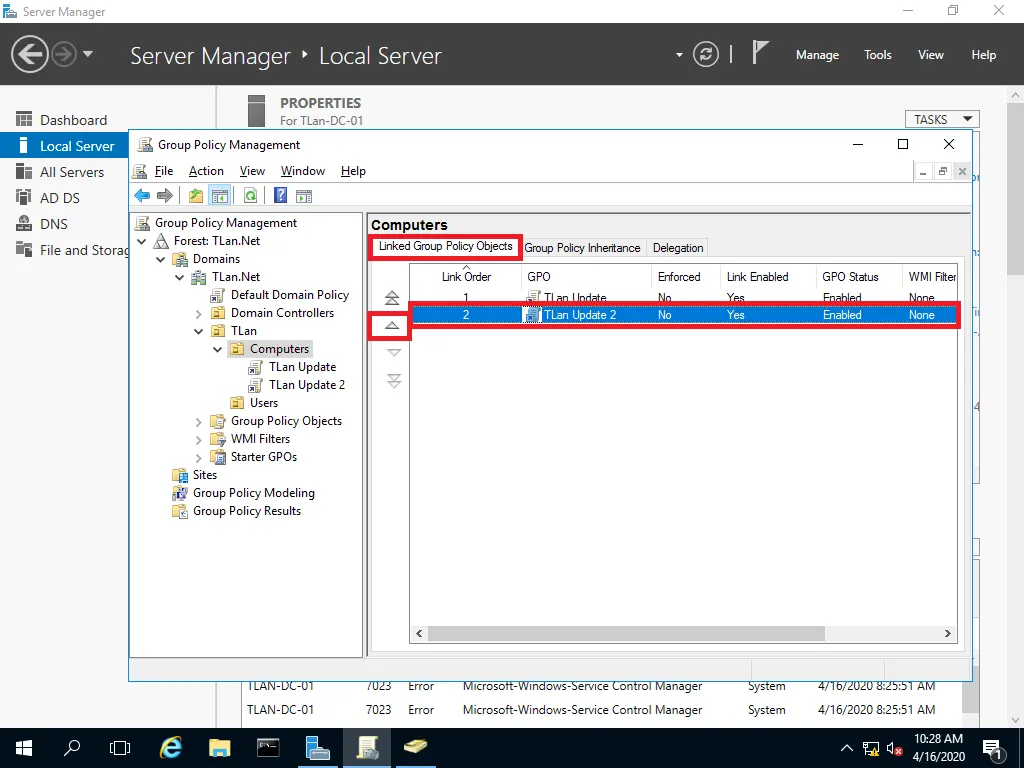Click the network icon in system tray
Image resolution: width=1024 pixels, height=768 pixels.
(x=871, y=749)
